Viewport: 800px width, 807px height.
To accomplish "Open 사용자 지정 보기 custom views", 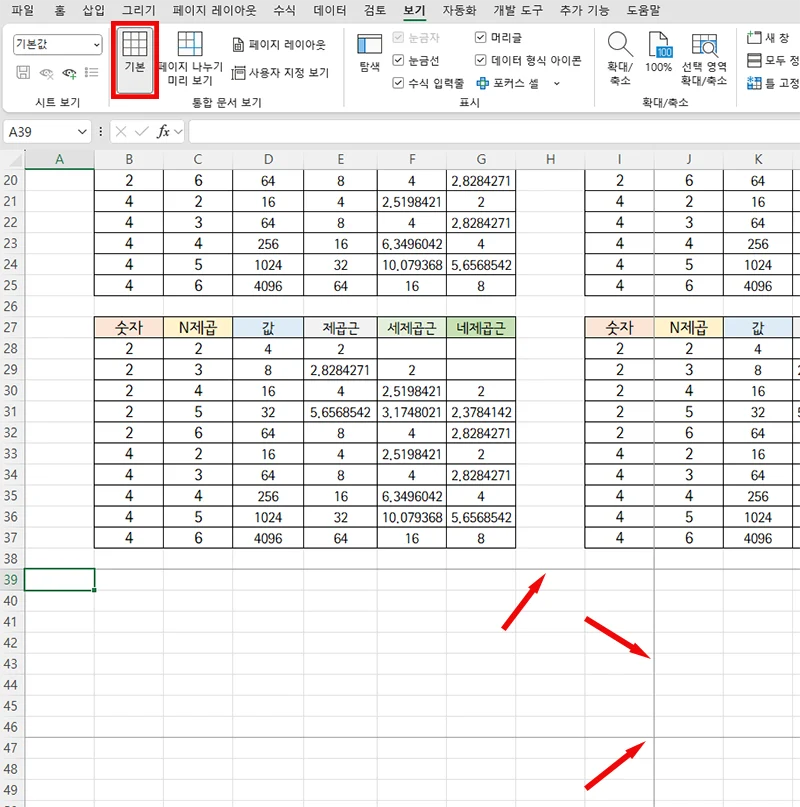I will pyautogui.click(x=280, y=73).
